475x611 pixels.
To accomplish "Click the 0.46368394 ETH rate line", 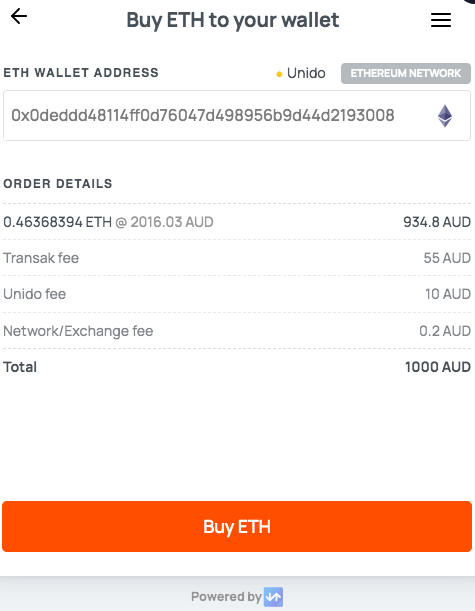I will pos(108,222).
